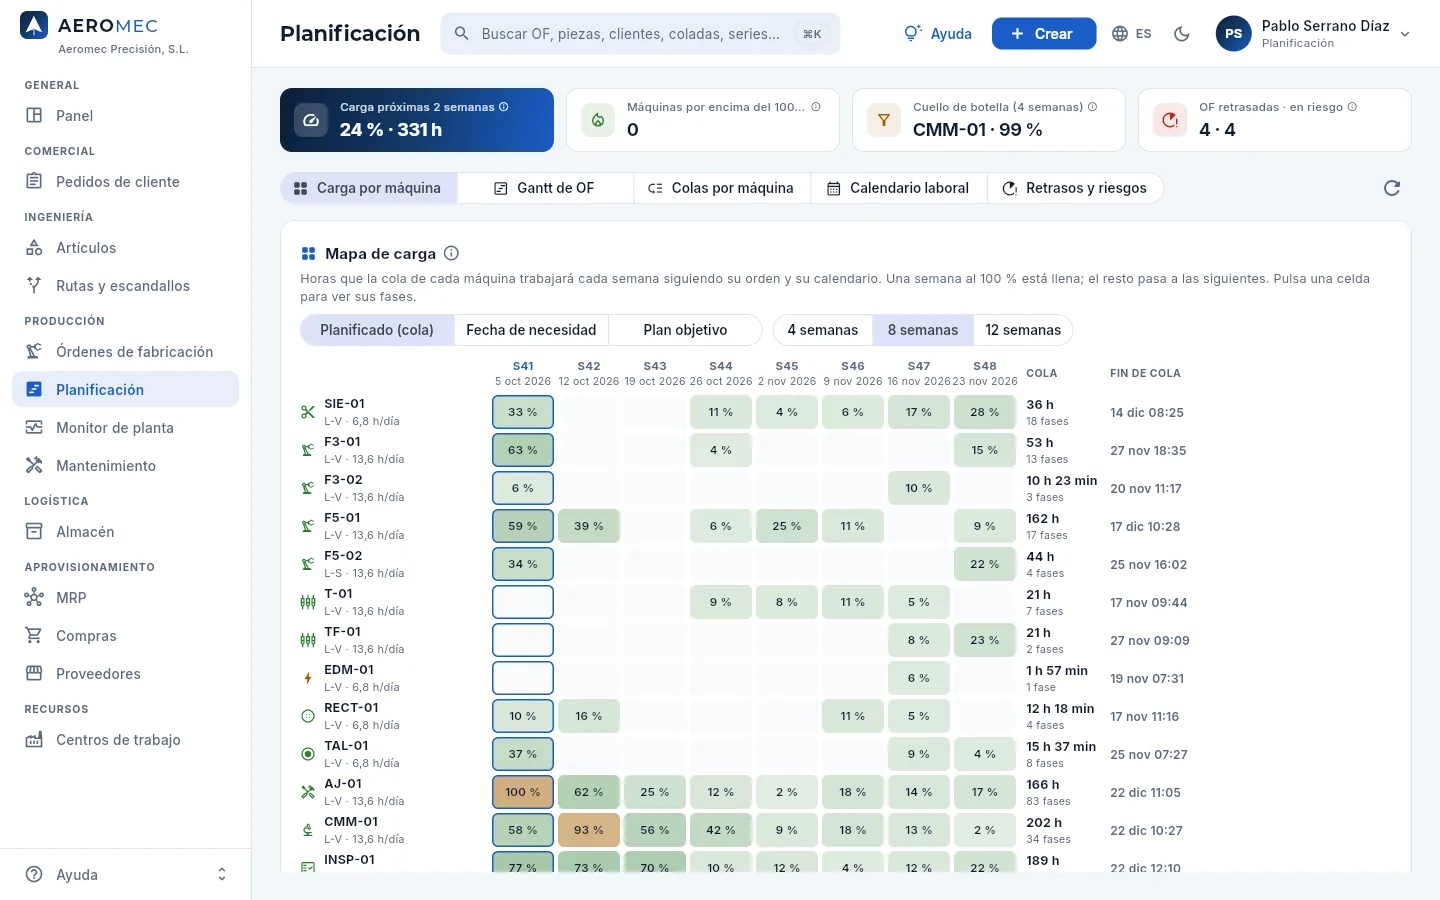Open MRP page
1440x900 pixels.
[125, 598]
